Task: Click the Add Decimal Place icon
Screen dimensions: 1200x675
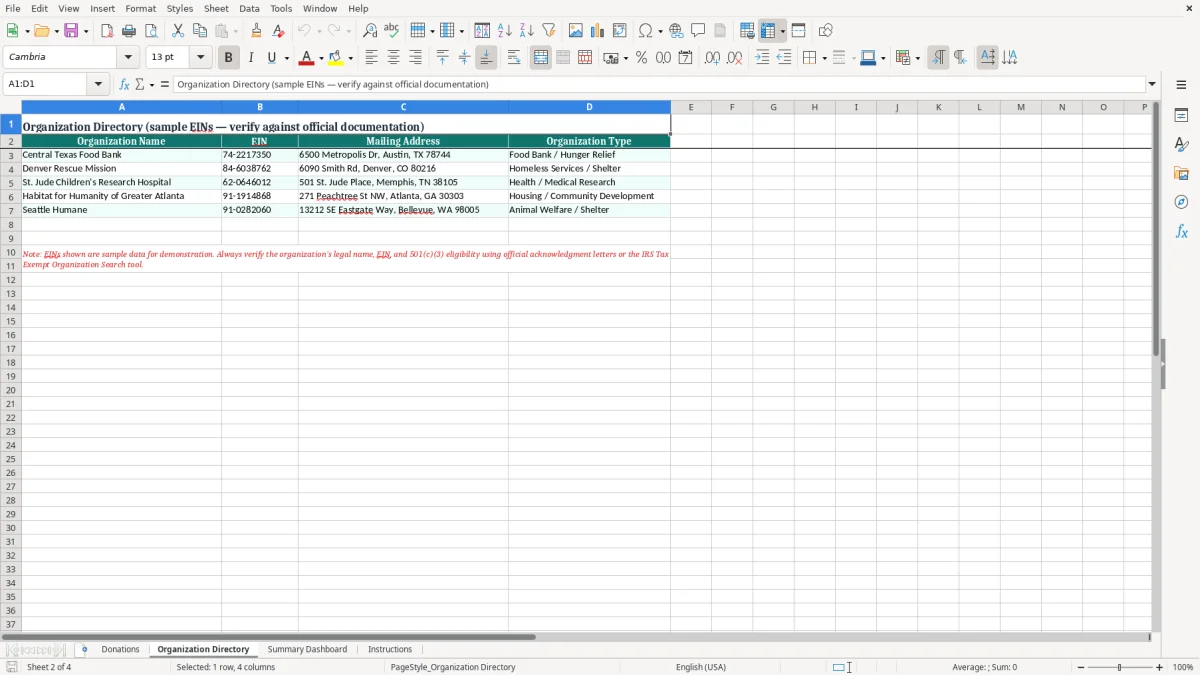Action: coord(712,58)
